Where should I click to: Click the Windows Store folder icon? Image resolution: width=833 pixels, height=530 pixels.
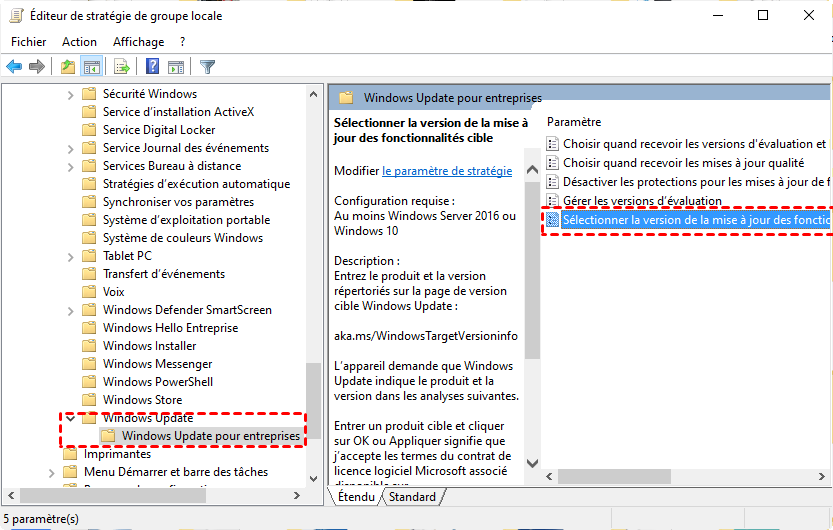89,400
